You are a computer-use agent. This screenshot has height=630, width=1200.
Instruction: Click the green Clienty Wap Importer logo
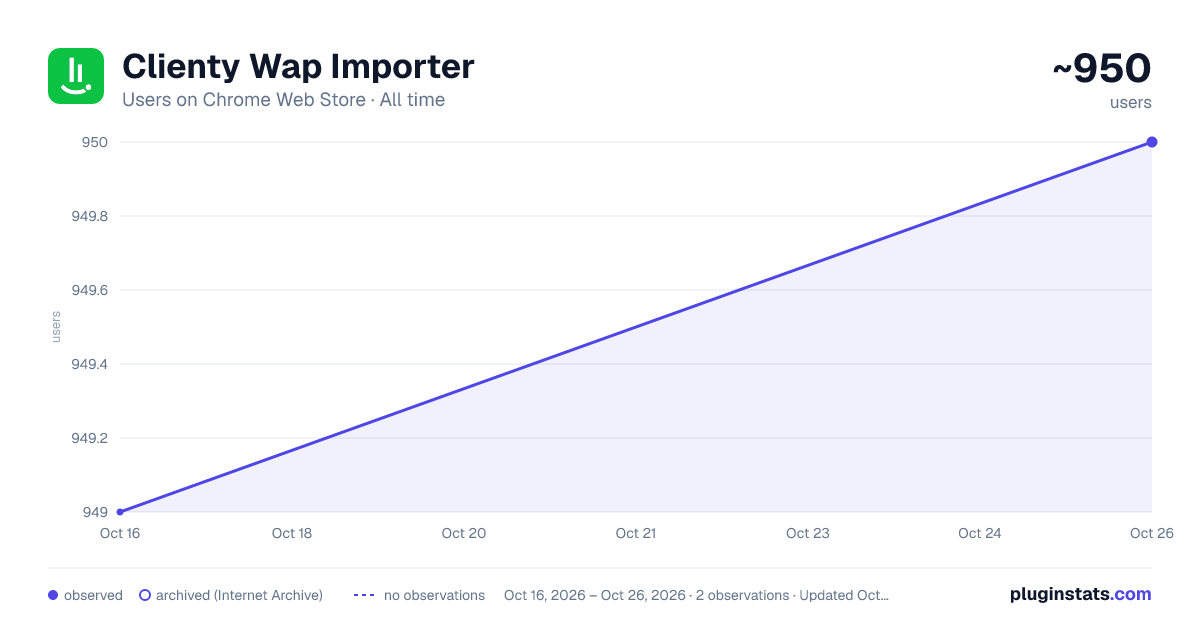tap(76, 76)
